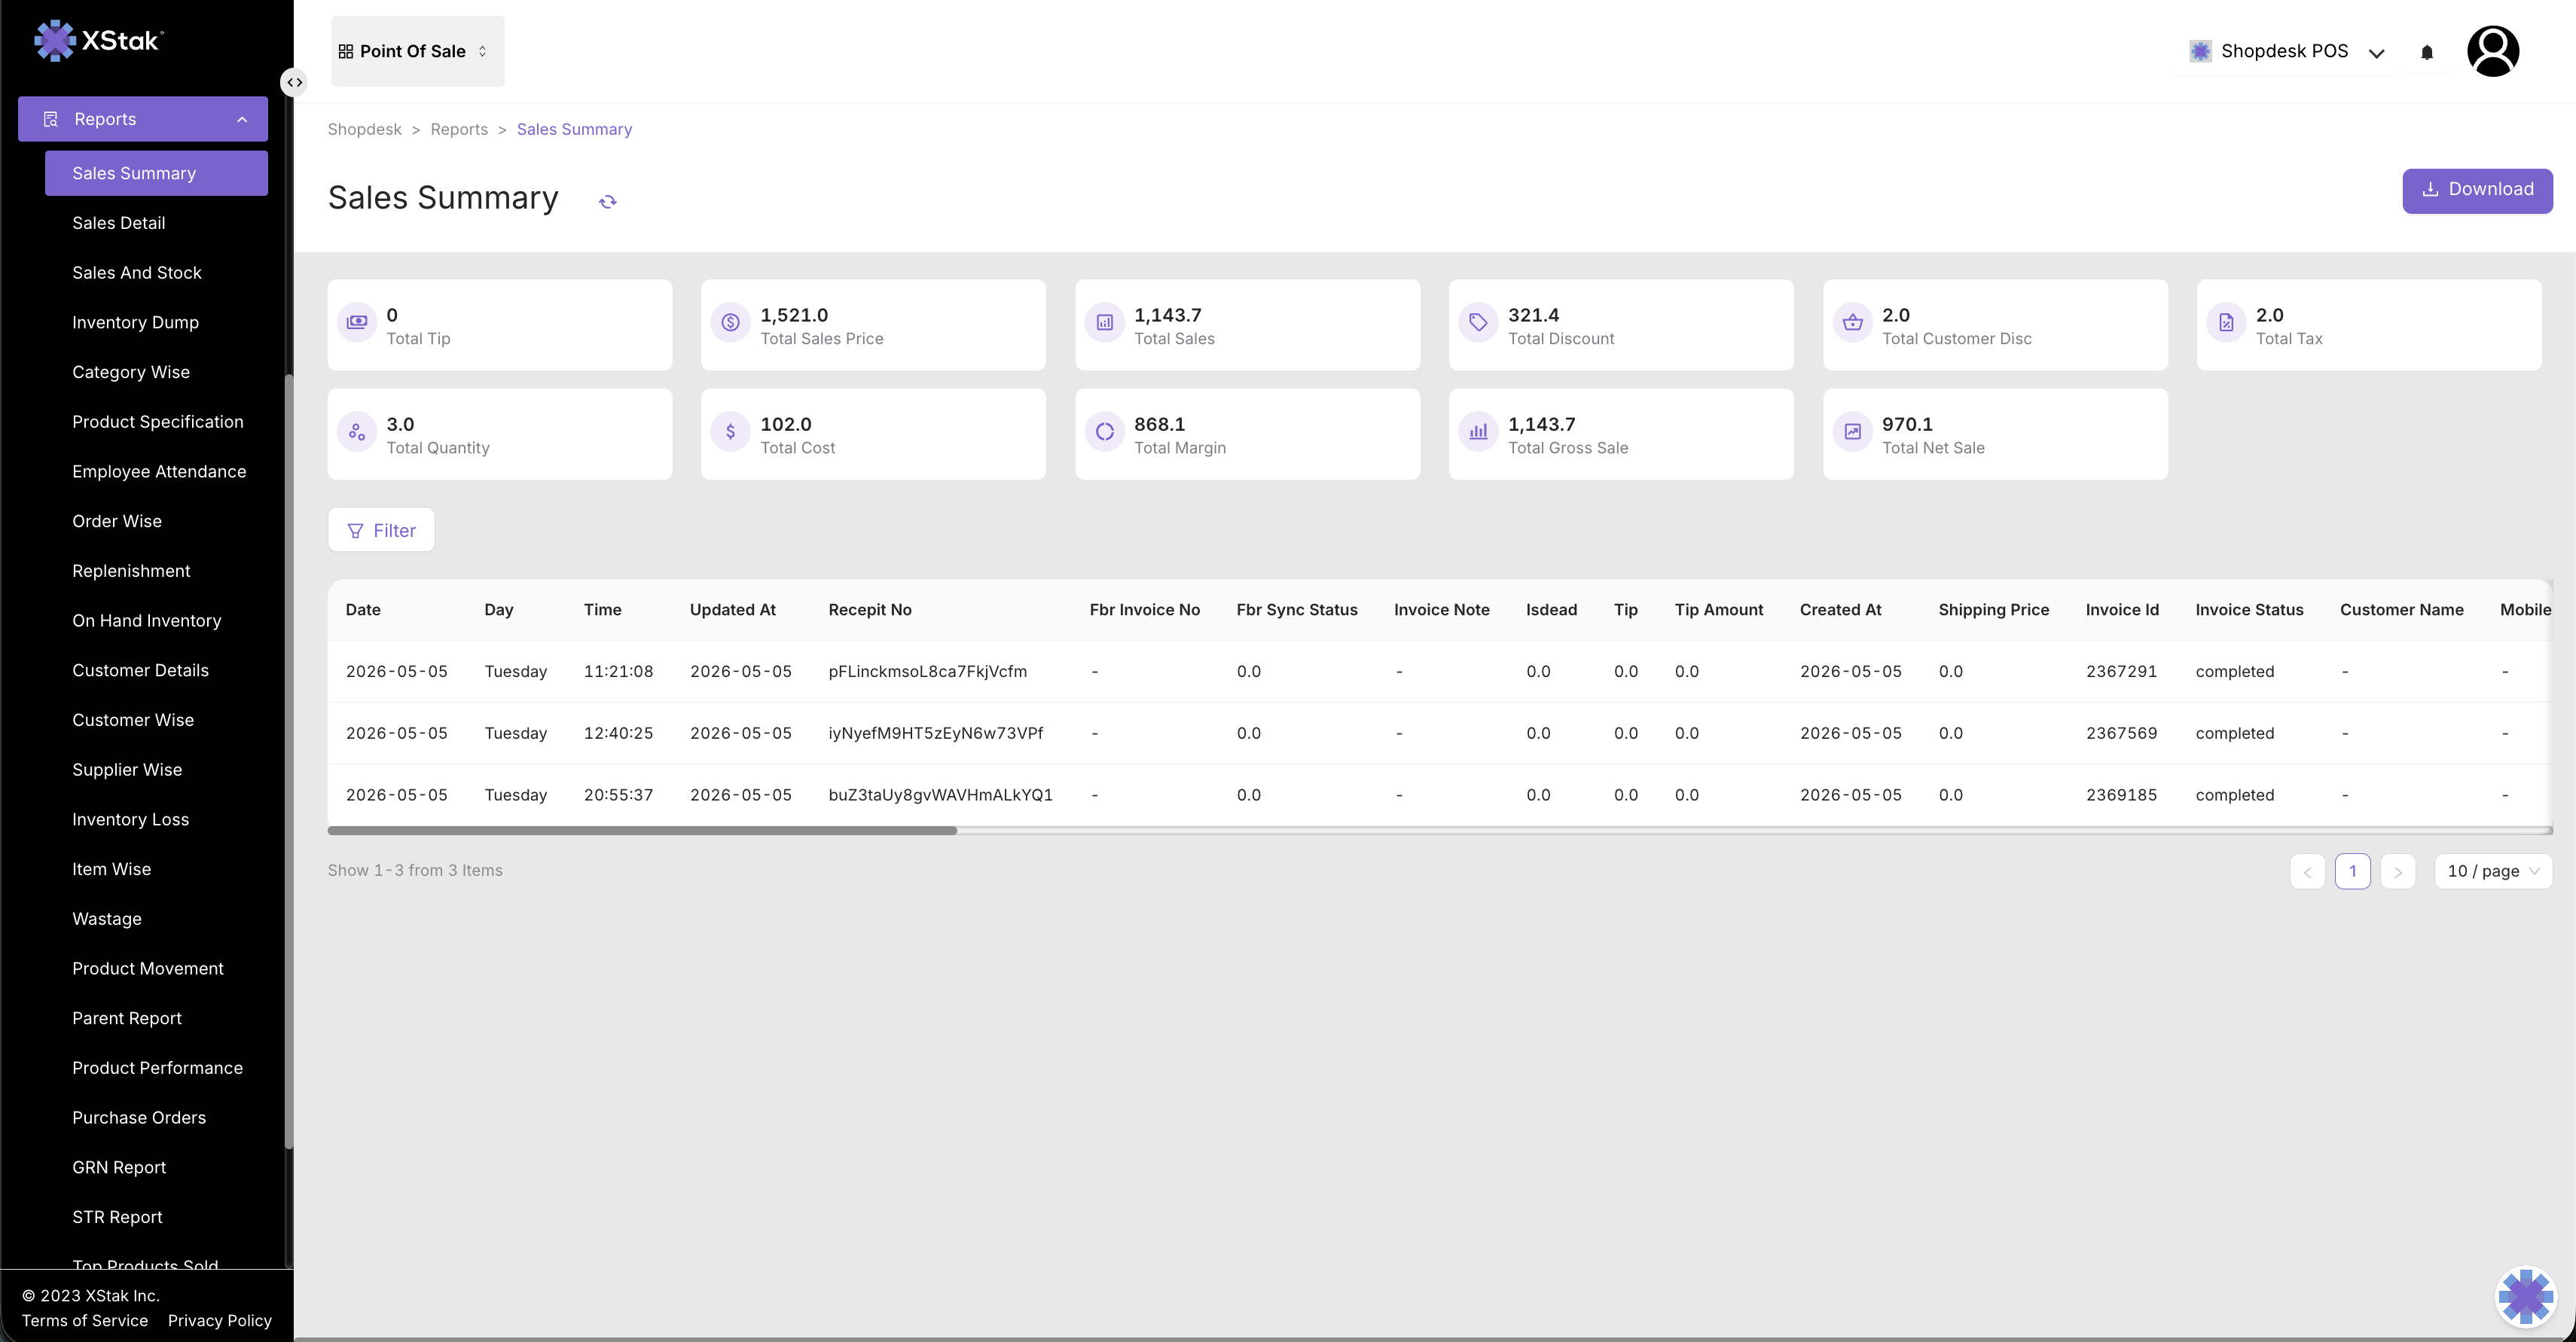Image resolution: width=2576 pixels, height=1342 pixels.
Task: Go to the next page arrow
Action: pos(2397,871)
